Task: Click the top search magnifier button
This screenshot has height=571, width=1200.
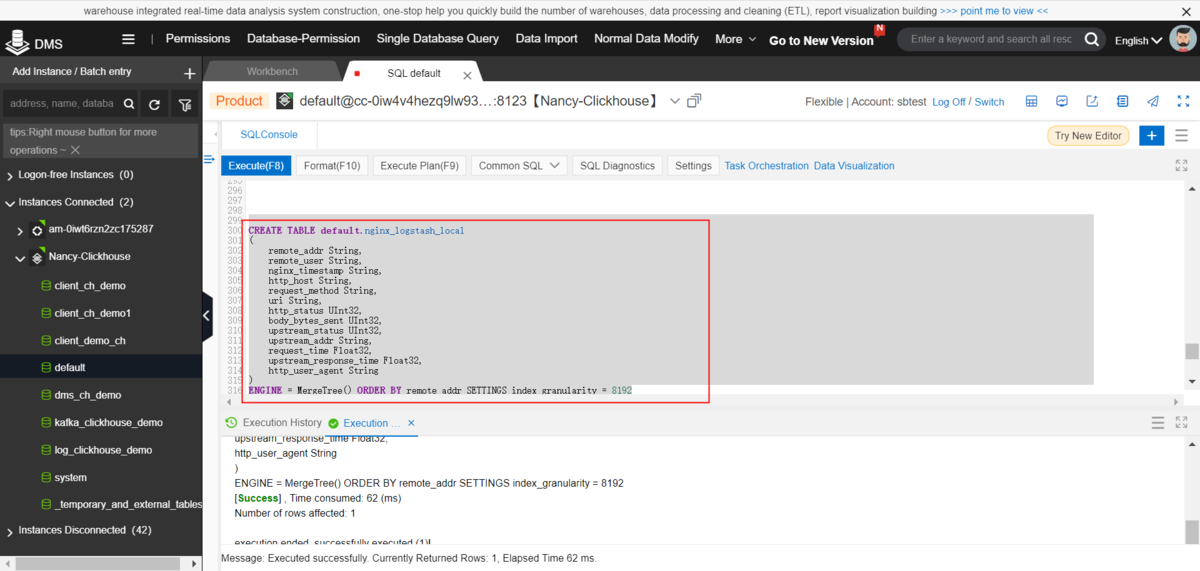Action: click(1092, 40)
